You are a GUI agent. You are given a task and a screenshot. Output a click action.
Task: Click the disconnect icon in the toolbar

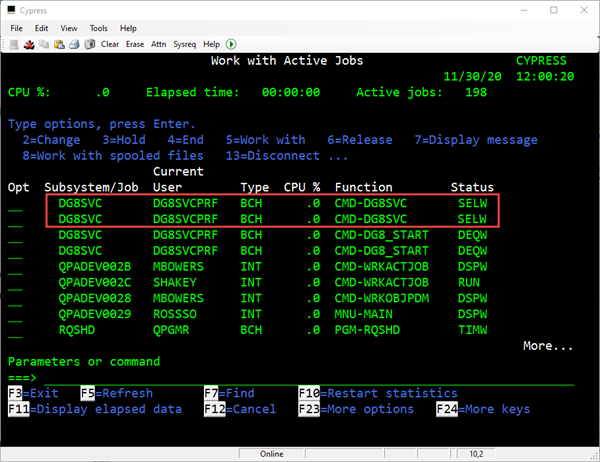pyautogui.click(x=29, y=44)
